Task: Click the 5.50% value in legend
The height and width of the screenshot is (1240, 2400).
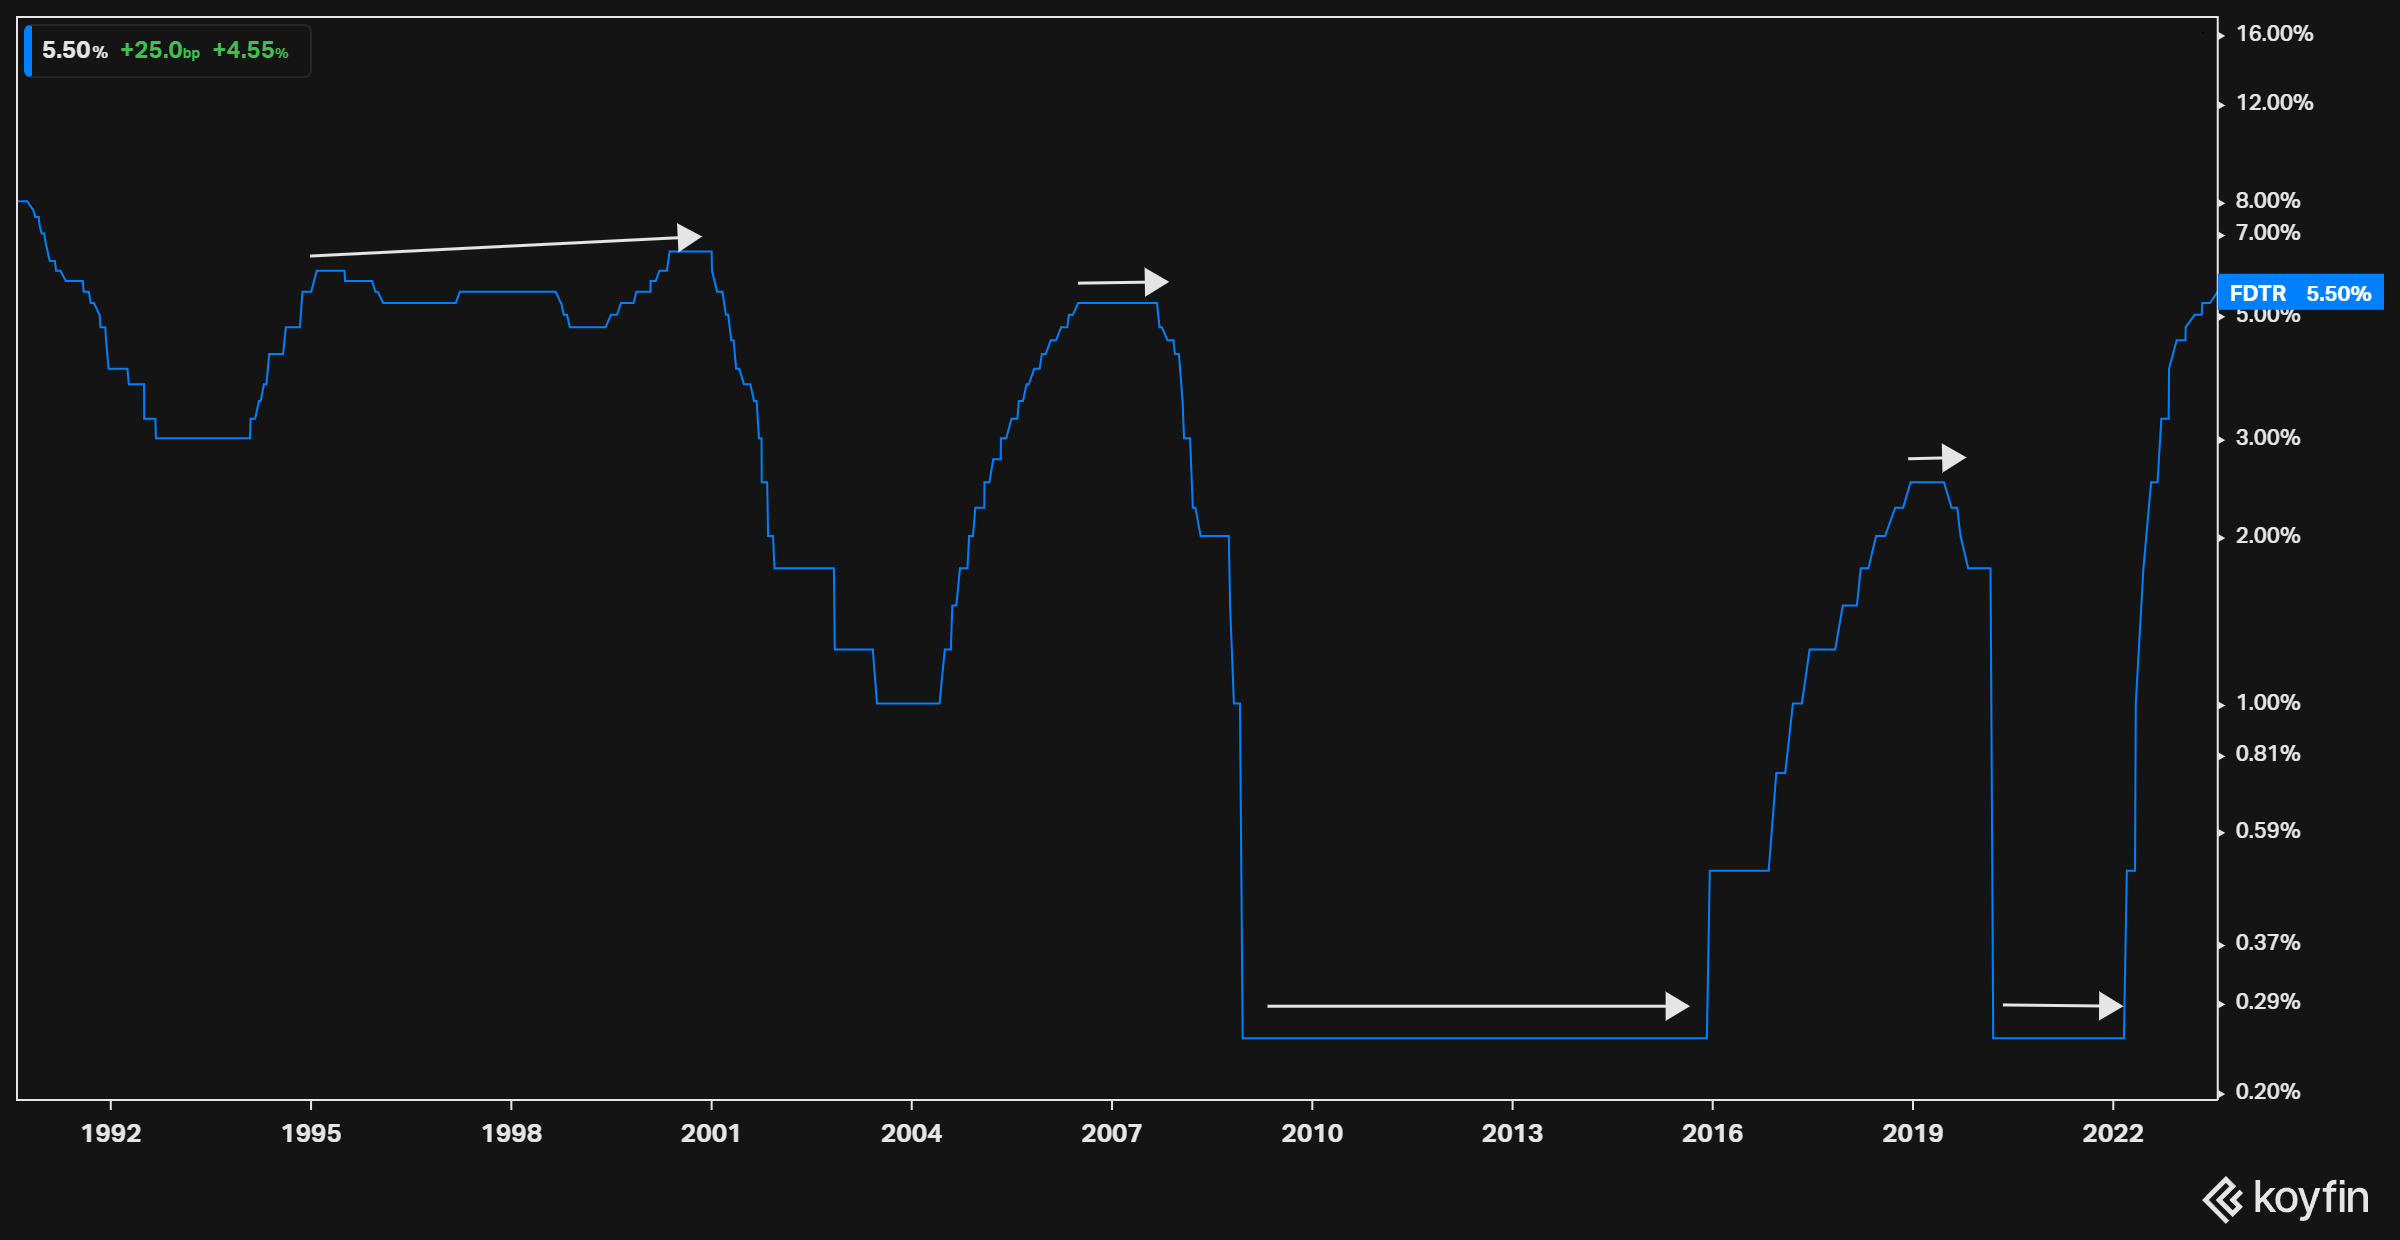Action: pyautogui.click(x=74, y=51)
